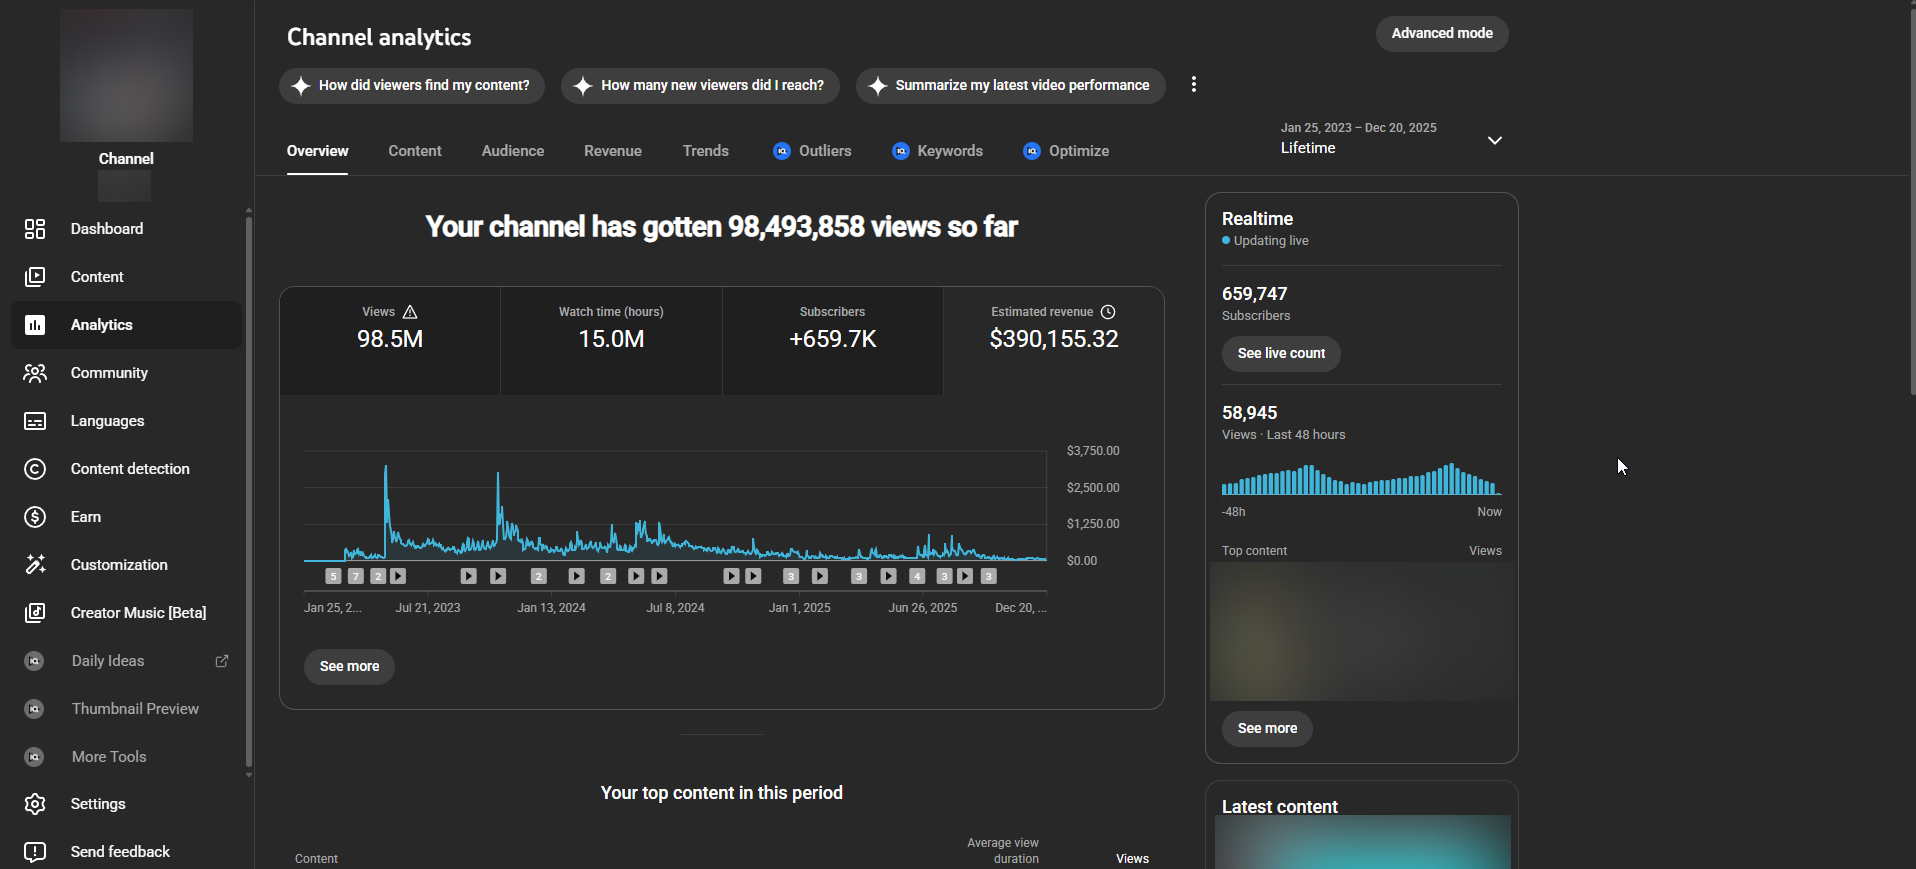Select the Subscribers metric card
The width and height of the screenshot is (1916, 869).
[832, 340]
